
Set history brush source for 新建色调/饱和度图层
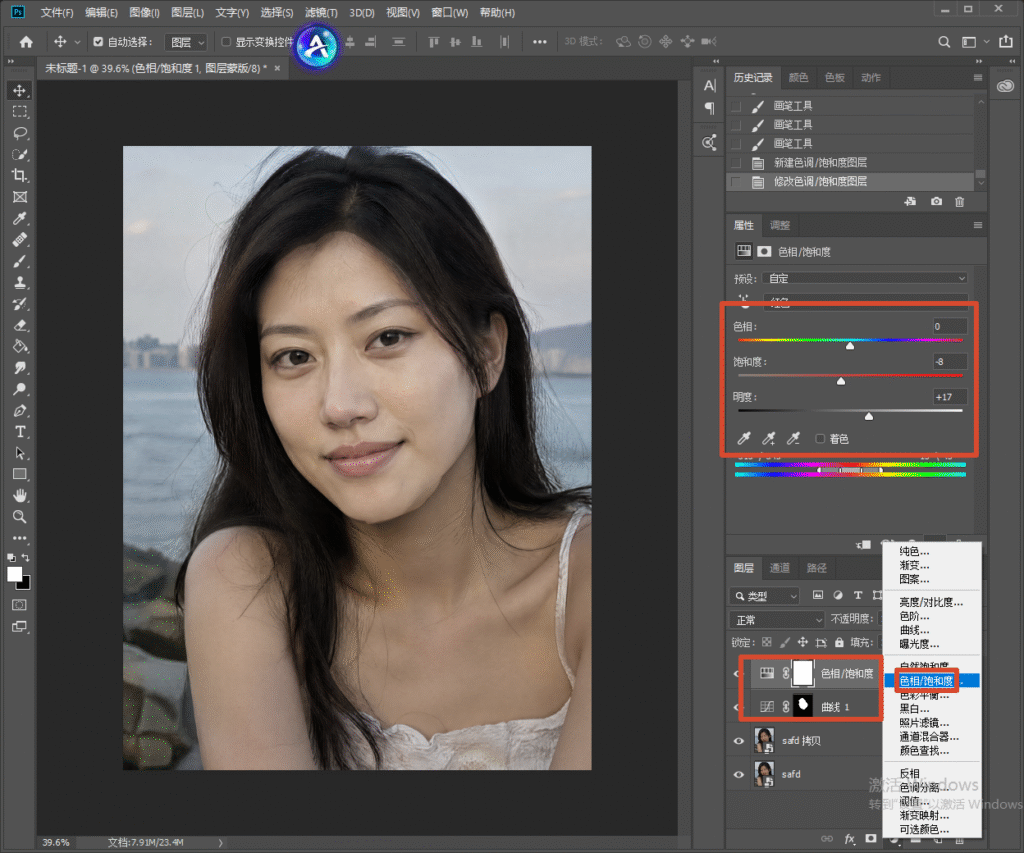click(736, 163)
